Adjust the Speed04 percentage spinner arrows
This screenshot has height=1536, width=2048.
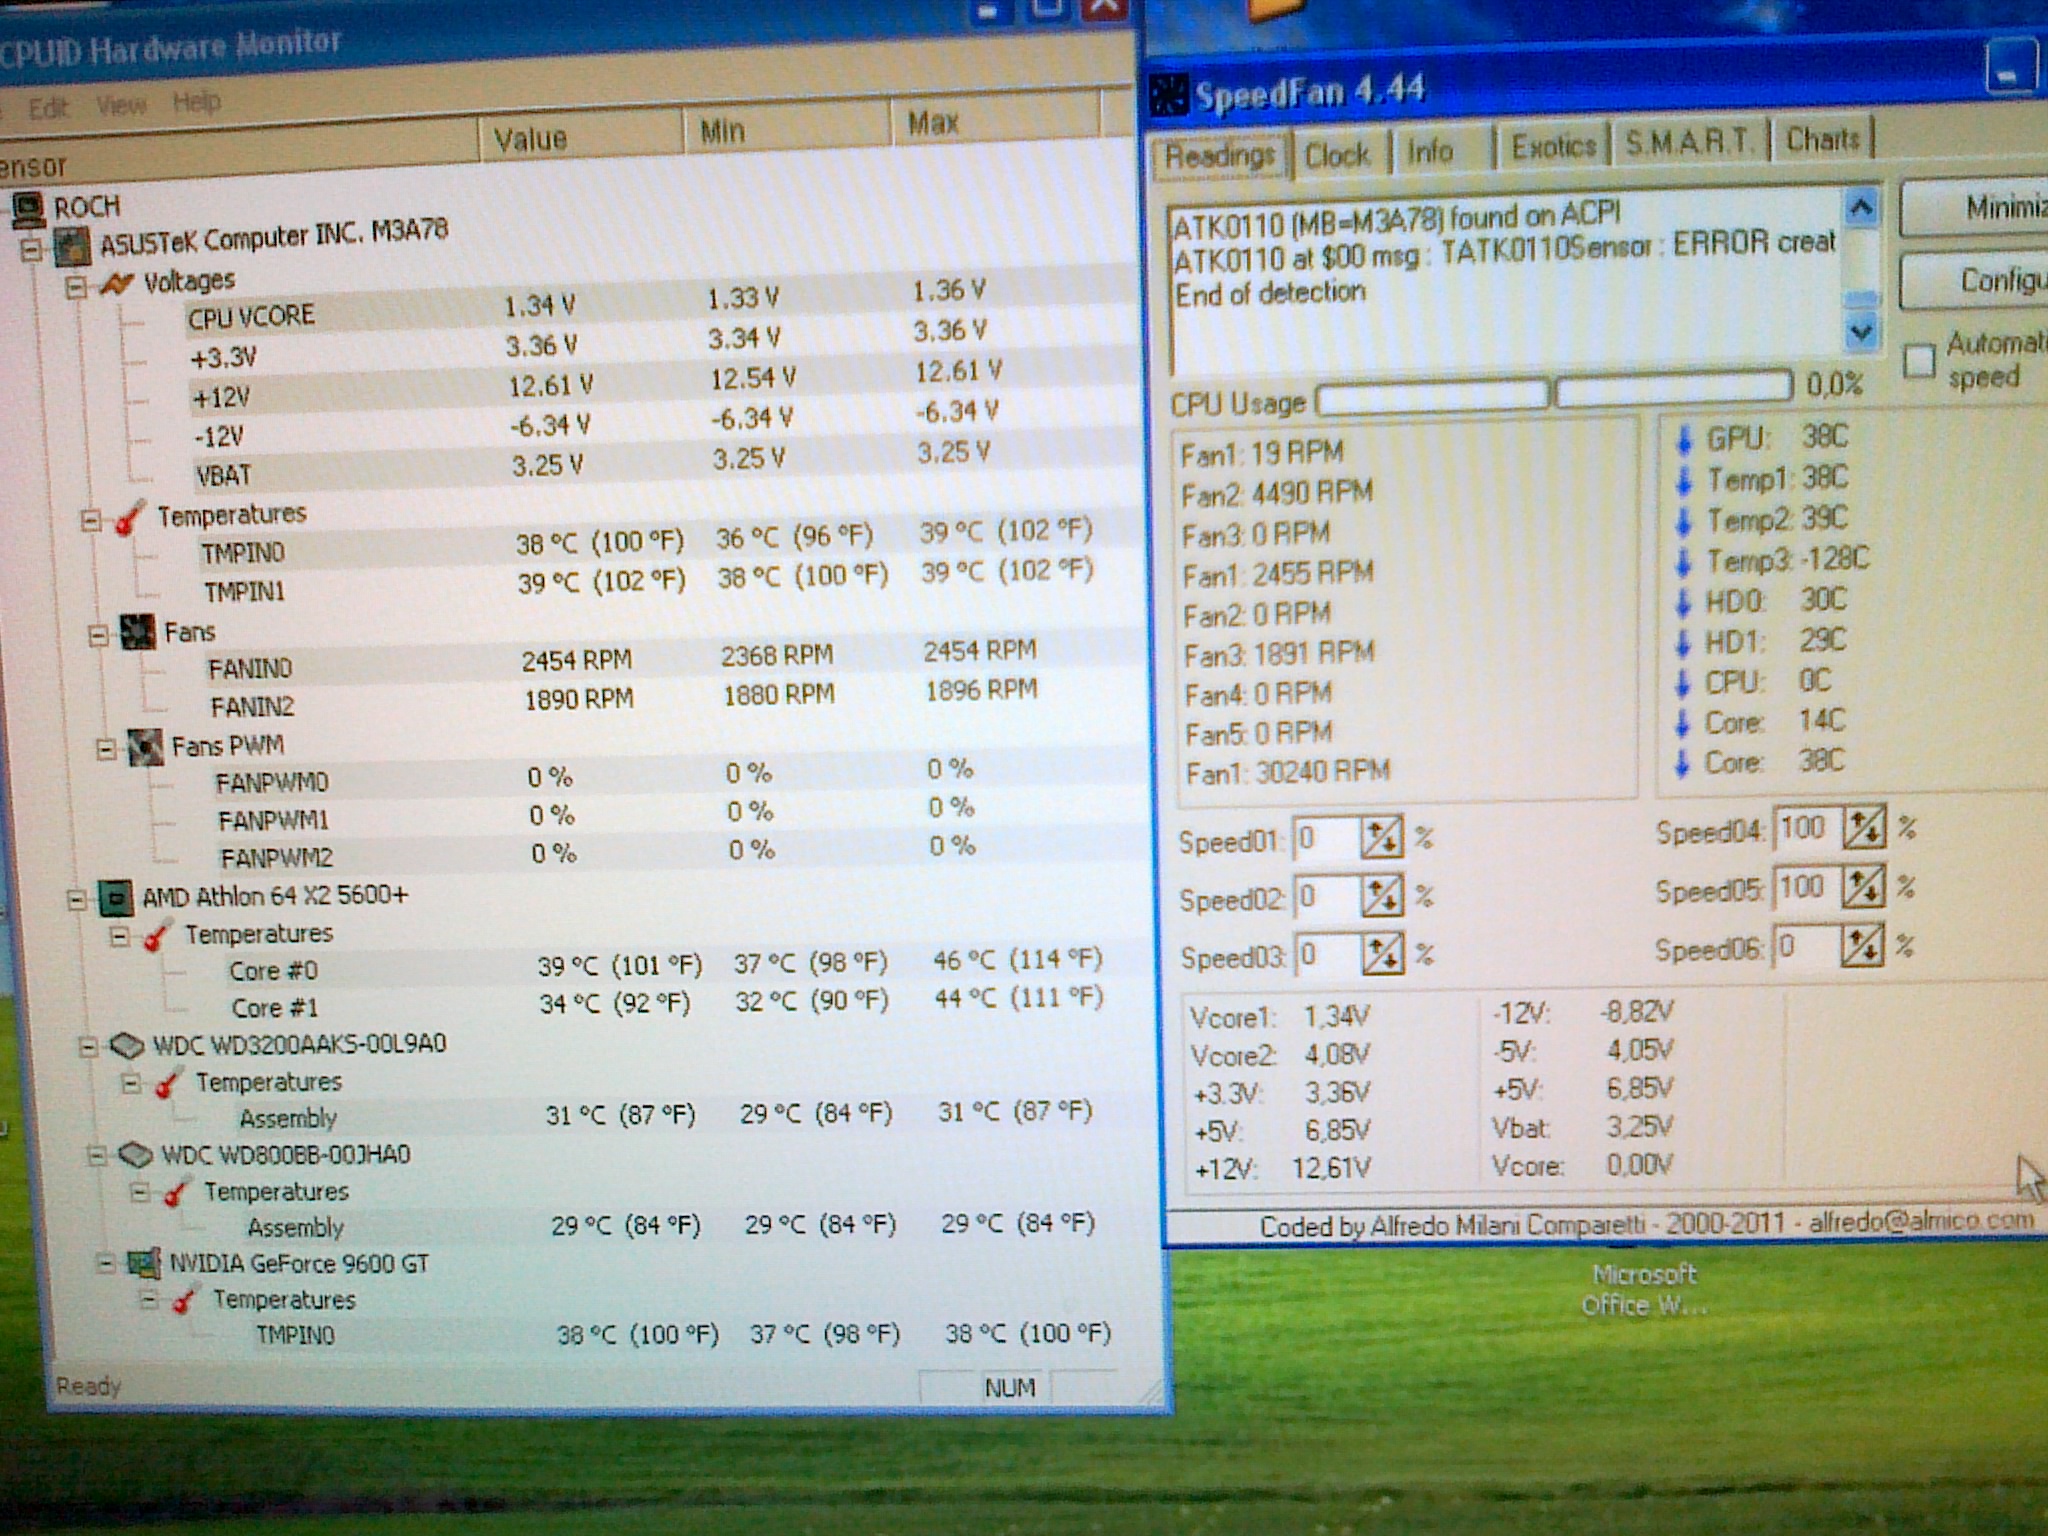1863,828
